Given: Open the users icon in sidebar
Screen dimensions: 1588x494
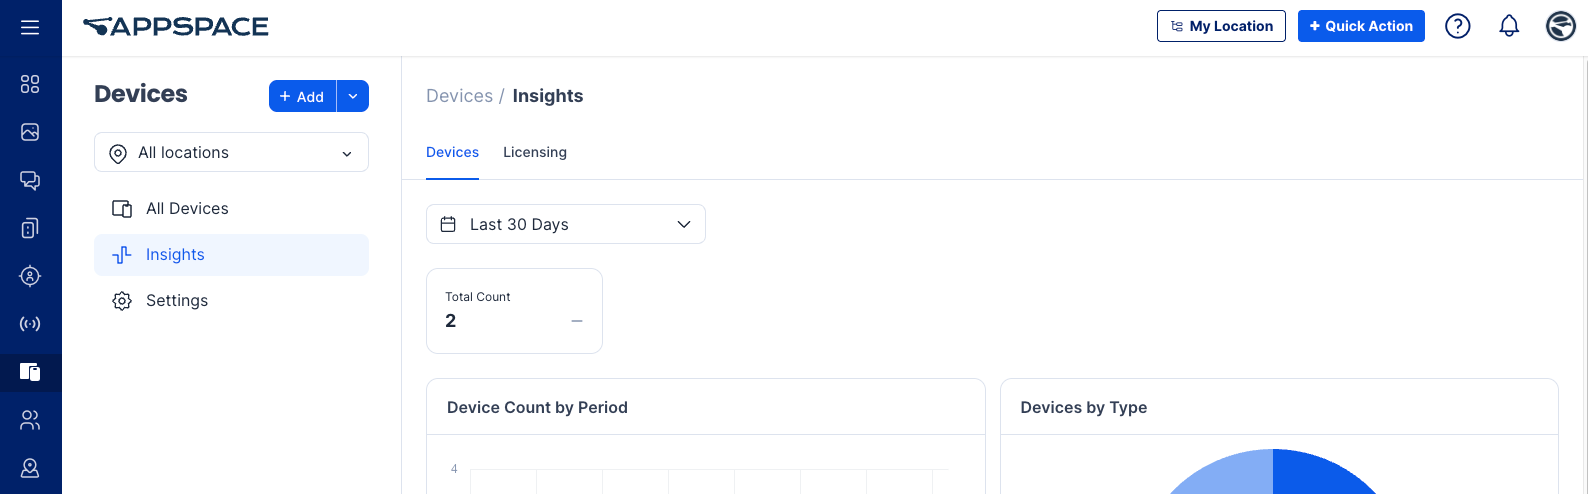Looking at the screenshot, I should (30, 420).
